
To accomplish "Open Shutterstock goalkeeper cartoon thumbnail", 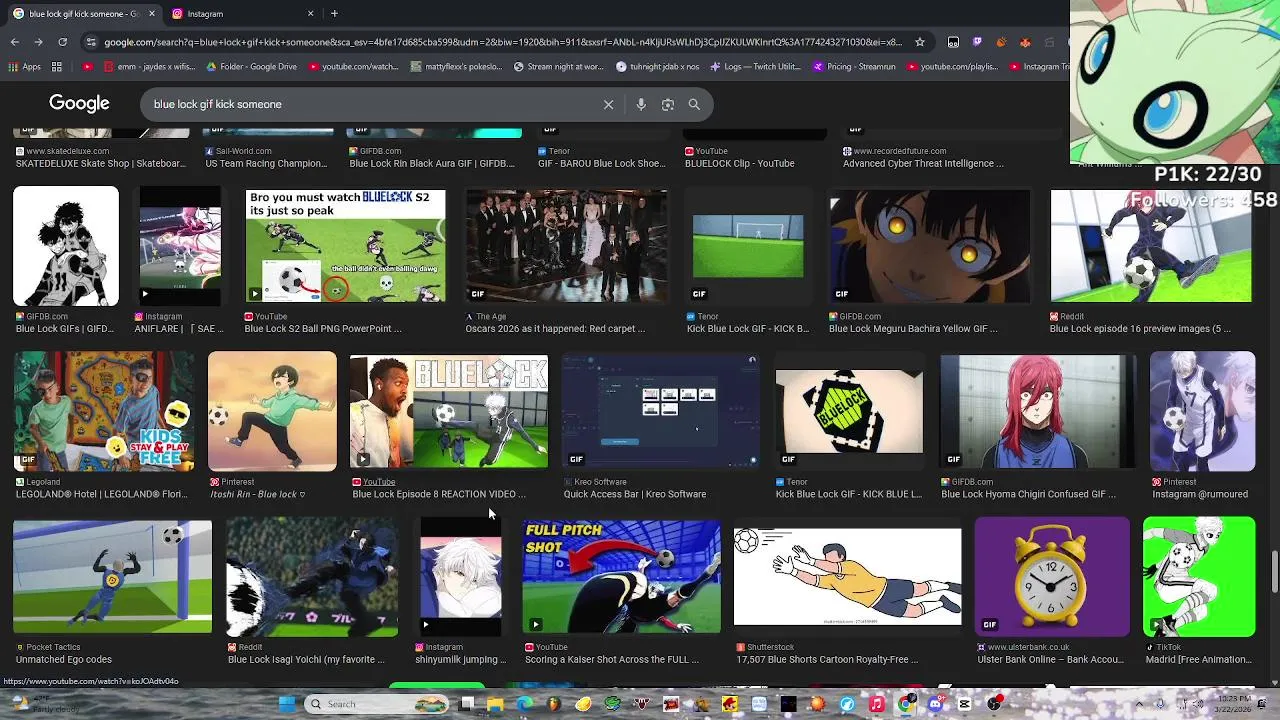I will 847,576.
